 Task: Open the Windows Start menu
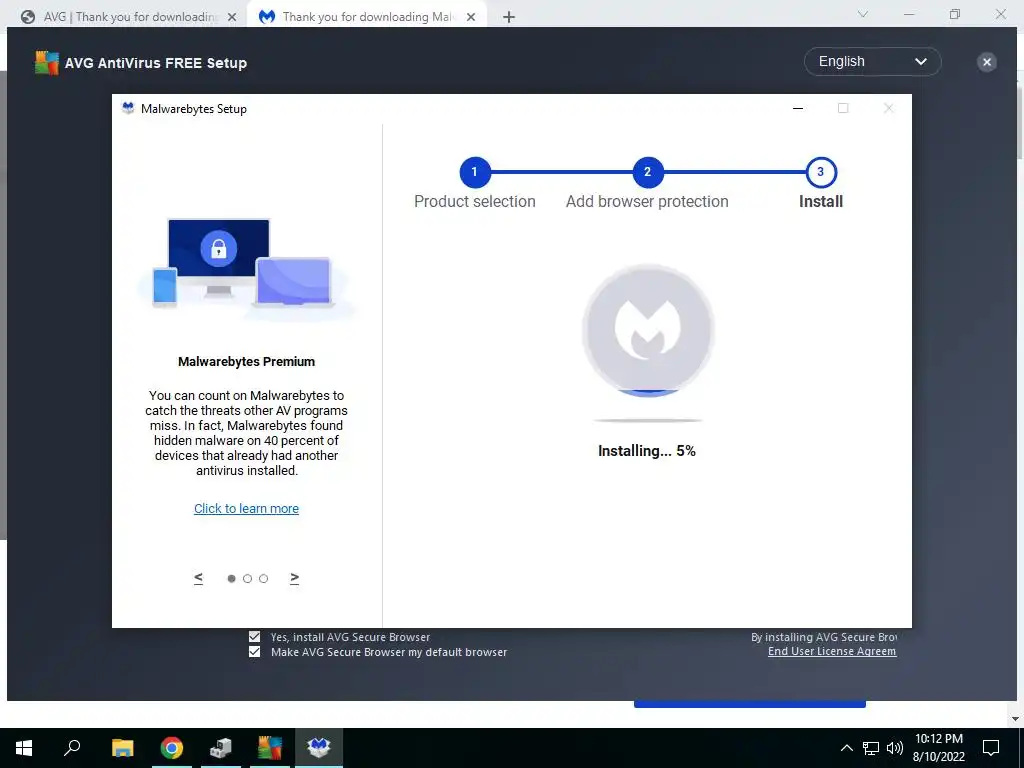pos(24,747)
